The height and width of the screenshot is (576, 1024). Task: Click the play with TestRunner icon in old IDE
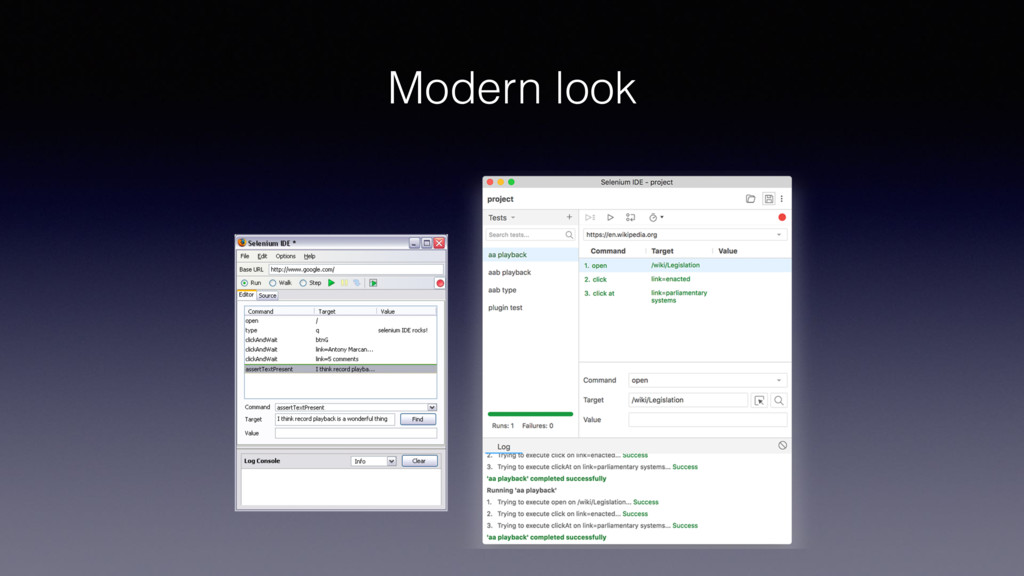coord(373,283)
